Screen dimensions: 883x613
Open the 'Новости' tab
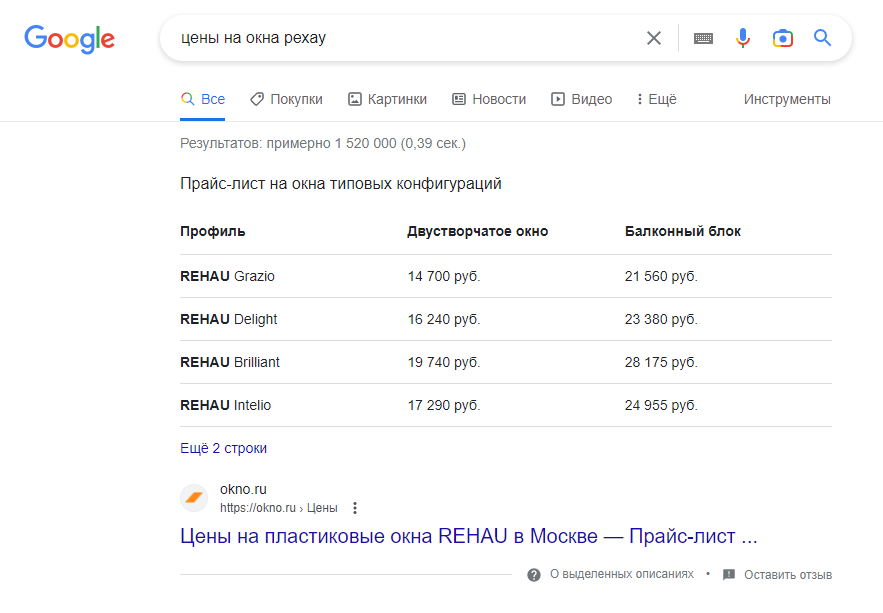tap(489, 99)
